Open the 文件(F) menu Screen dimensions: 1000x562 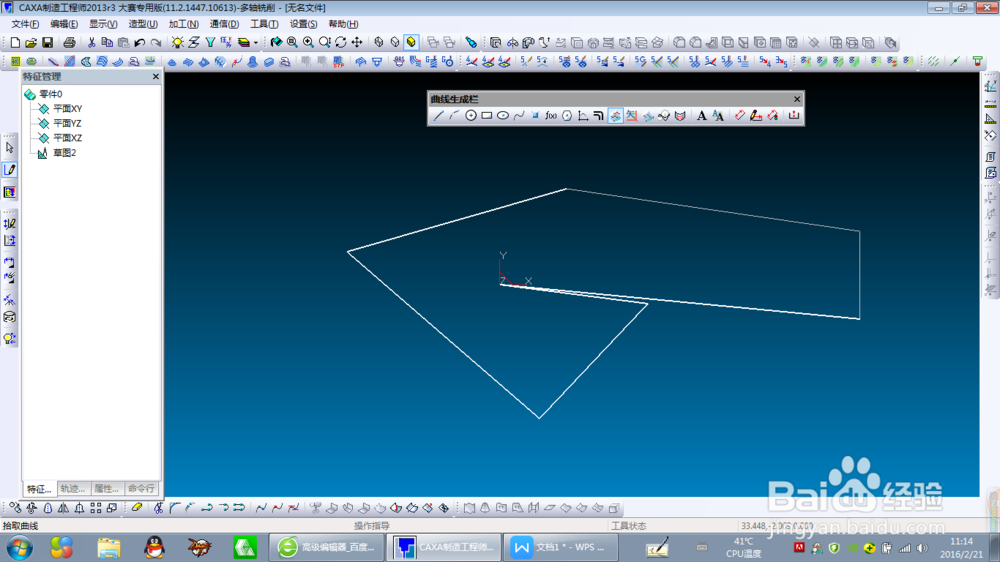tap(25, 24)
